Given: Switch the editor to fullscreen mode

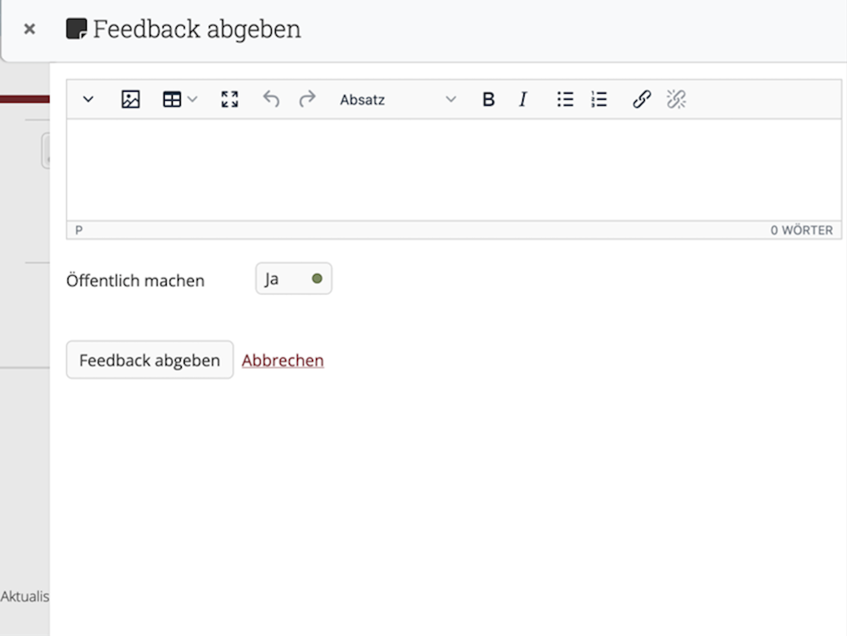Looking at the screenshot, I should pos(230,99).
